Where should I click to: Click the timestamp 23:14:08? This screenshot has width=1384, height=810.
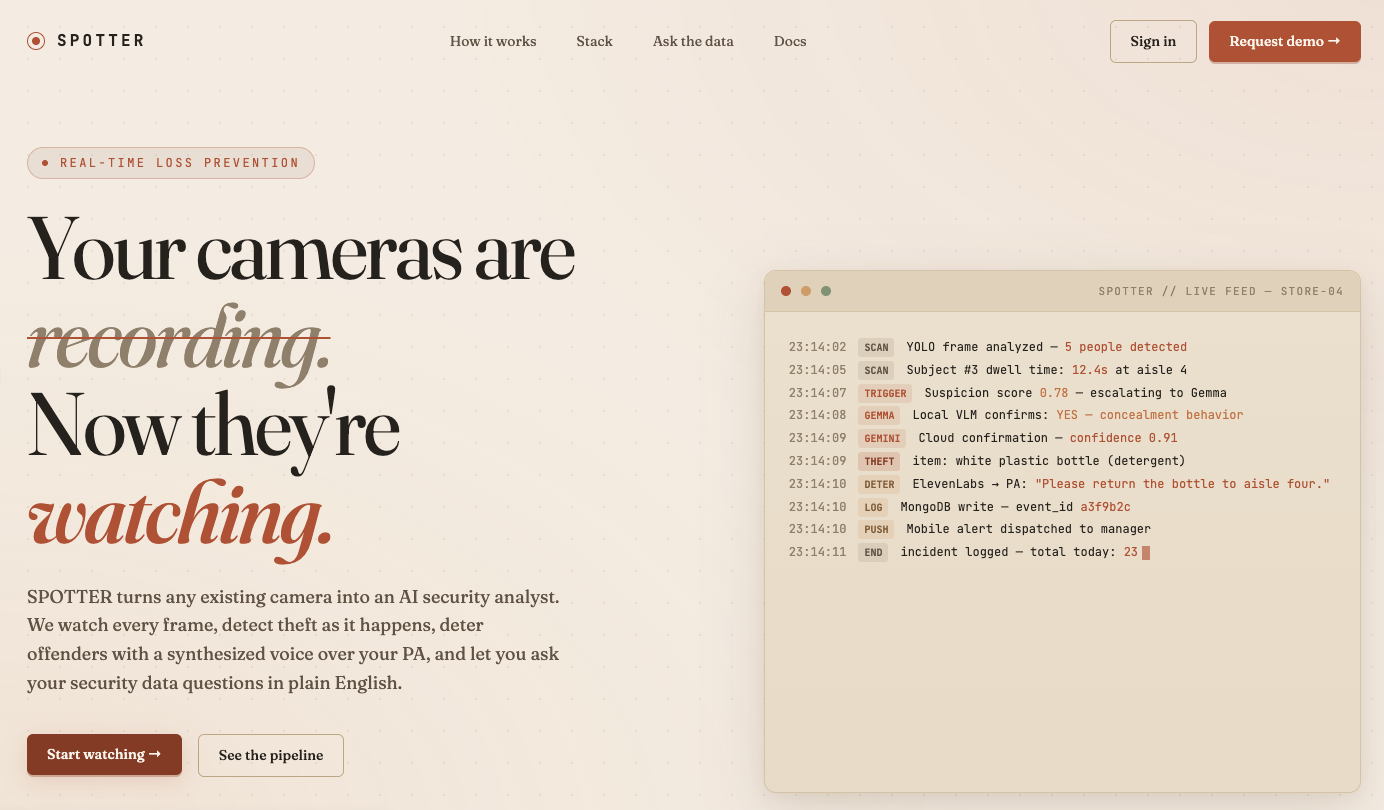[817, 415]
